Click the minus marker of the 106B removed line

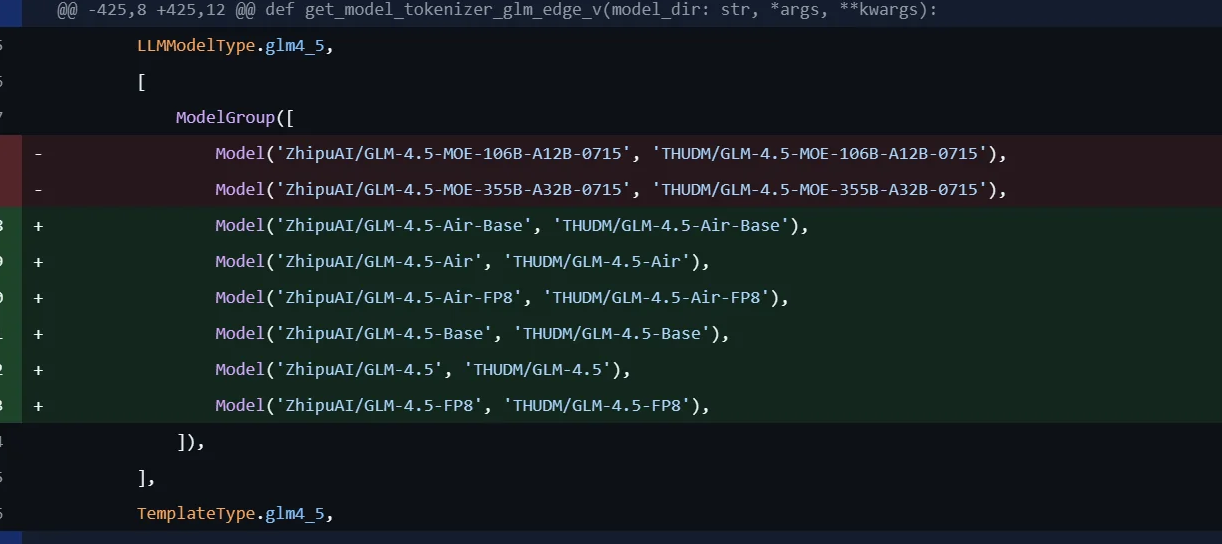click(38, 154)
